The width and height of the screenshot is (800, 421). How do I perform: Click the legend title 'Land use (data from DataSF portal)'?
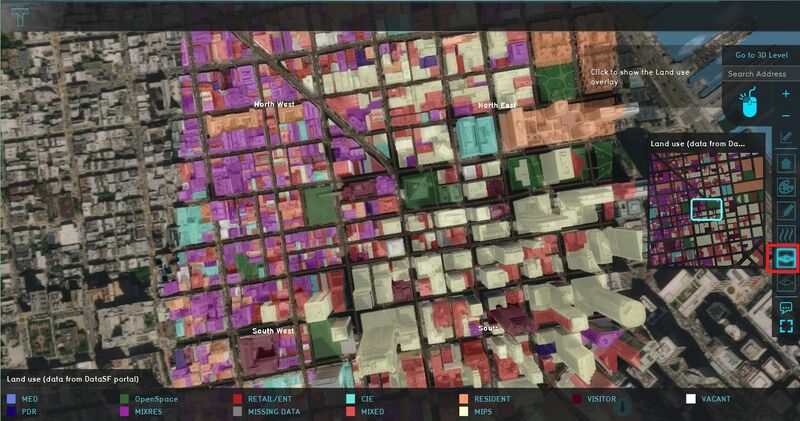[x=72, y=379]
